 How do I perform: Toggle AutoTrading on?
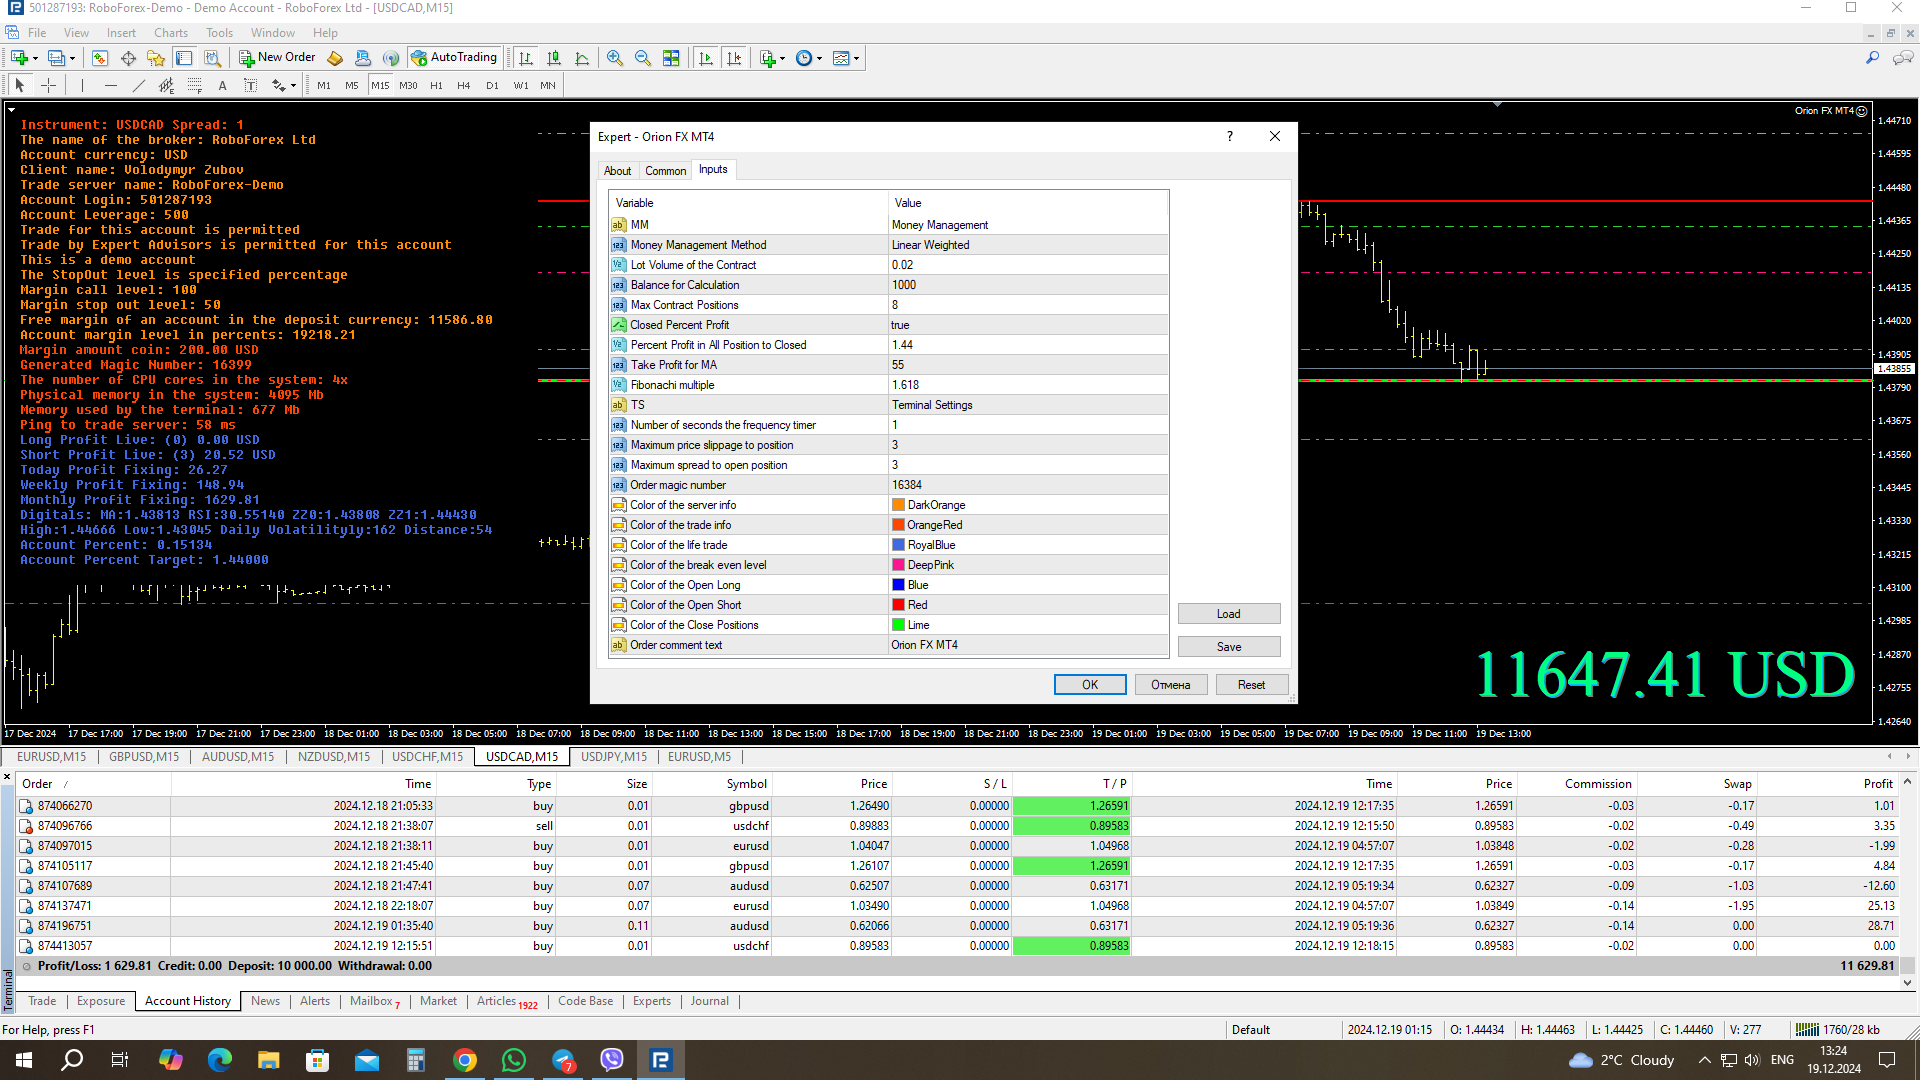point(455,57)
